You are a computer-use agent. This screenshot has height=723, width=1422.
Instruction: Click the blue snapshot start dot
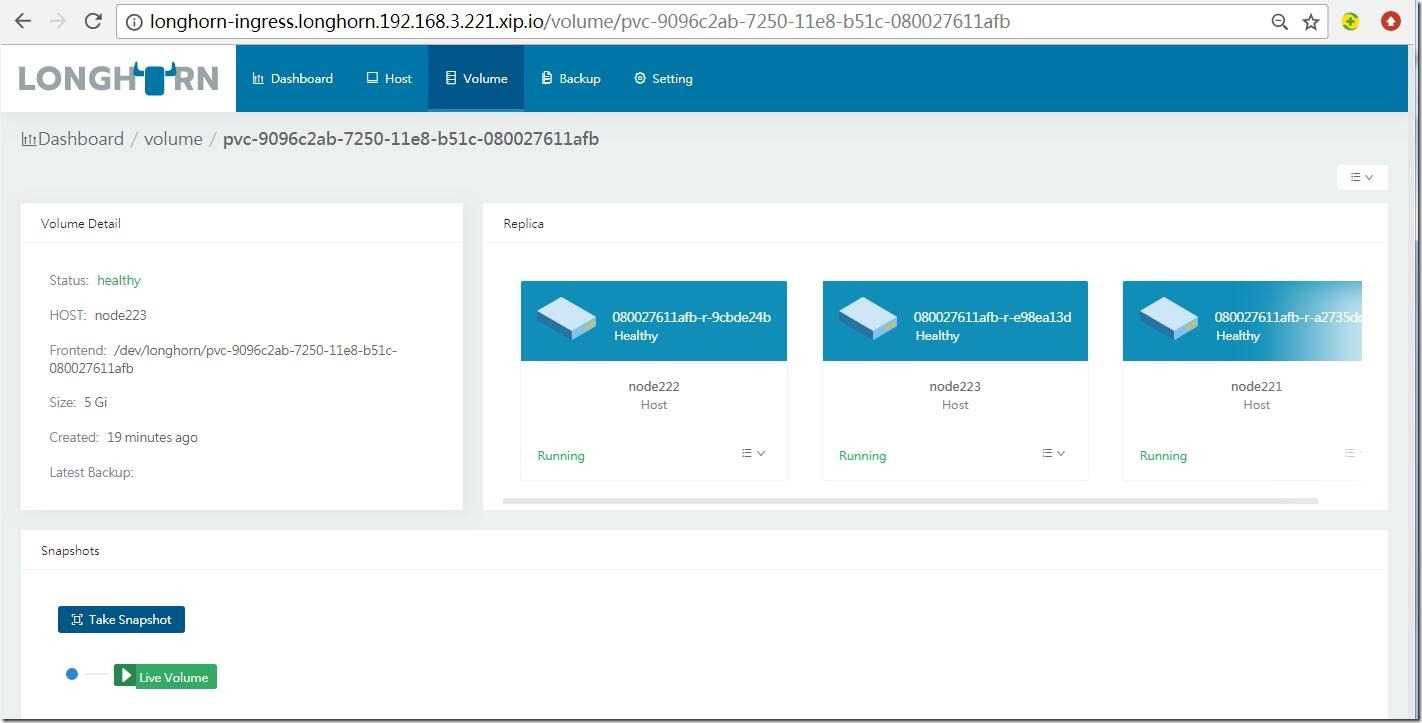pos(72,674)
